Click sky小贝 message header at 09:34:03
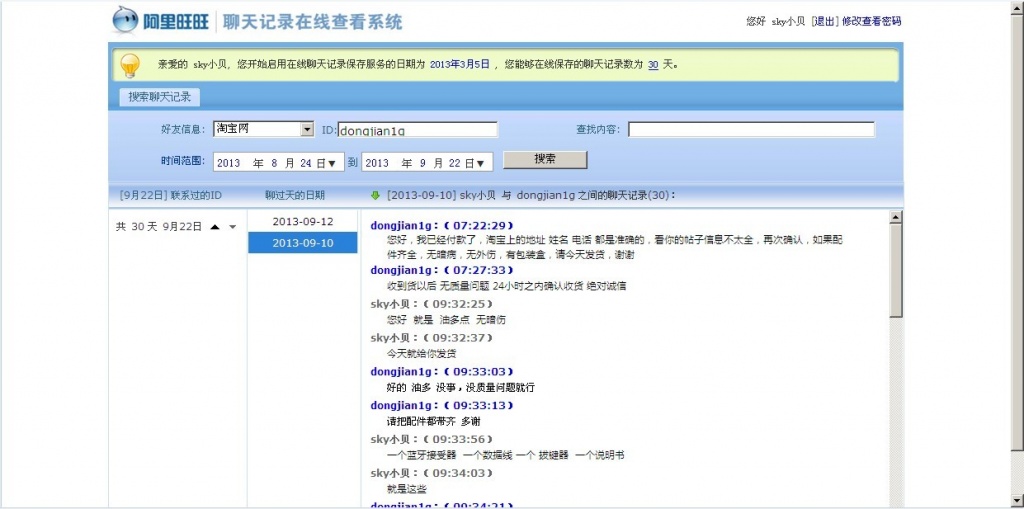 pyautogui.click(x=432, y=473)
